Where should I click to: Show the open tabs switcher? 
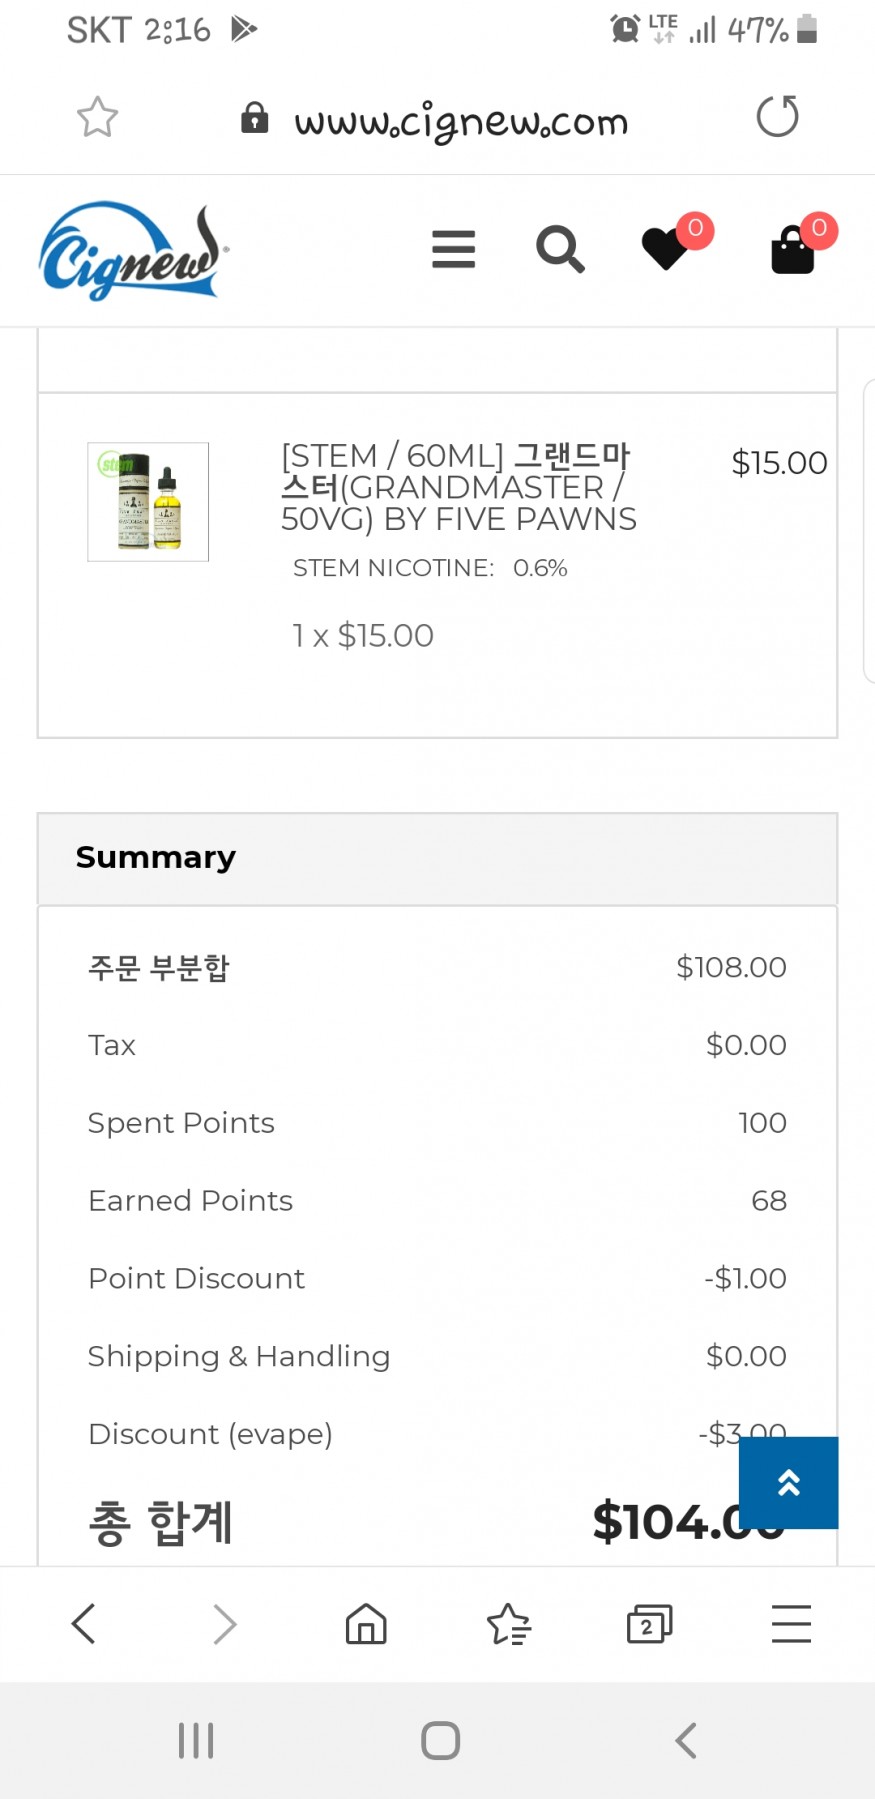[649, 1624]
